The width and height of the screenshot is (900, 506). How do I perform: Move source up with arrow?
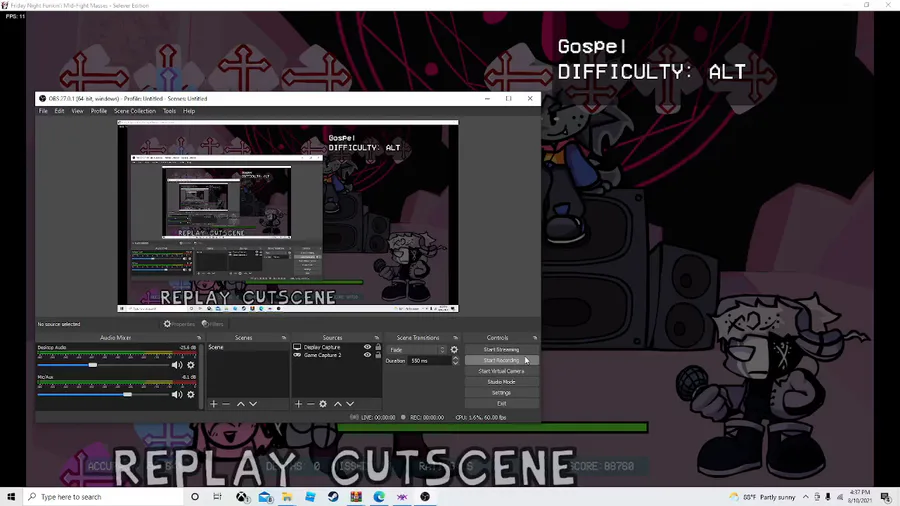(338, 404)
